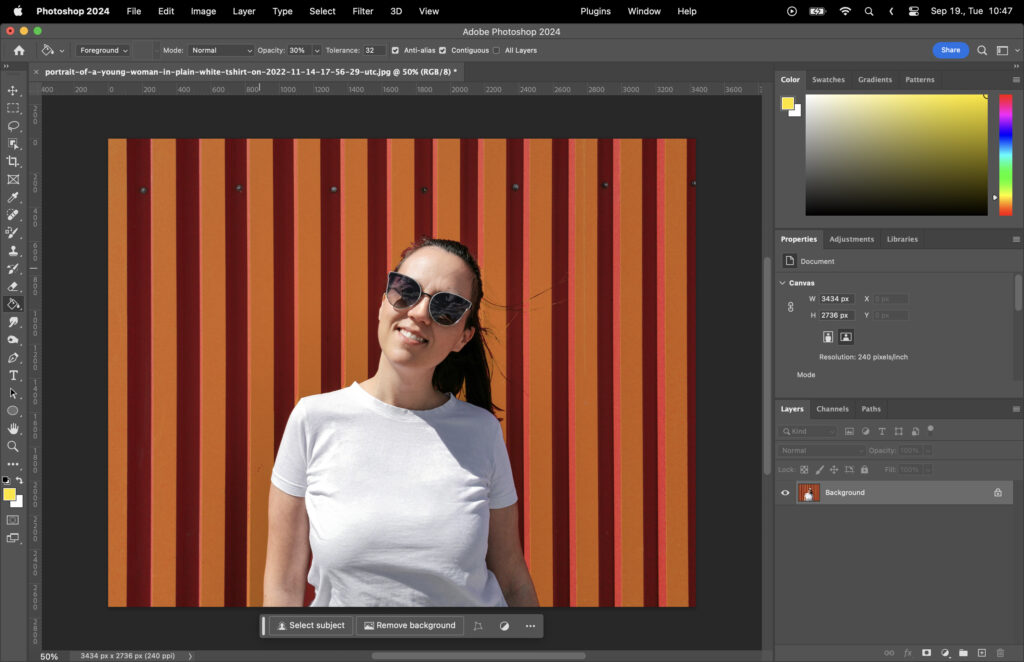1024x662 pixels.
Task: Create a new layer in the Layers panel
Action: tap(981, 652)
